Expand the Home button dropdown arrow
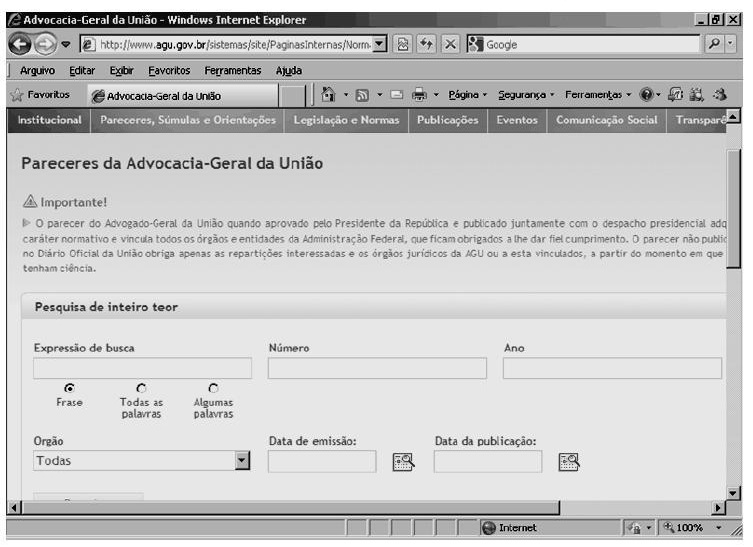Screen dimensions: 753x547 pos(346,95)
